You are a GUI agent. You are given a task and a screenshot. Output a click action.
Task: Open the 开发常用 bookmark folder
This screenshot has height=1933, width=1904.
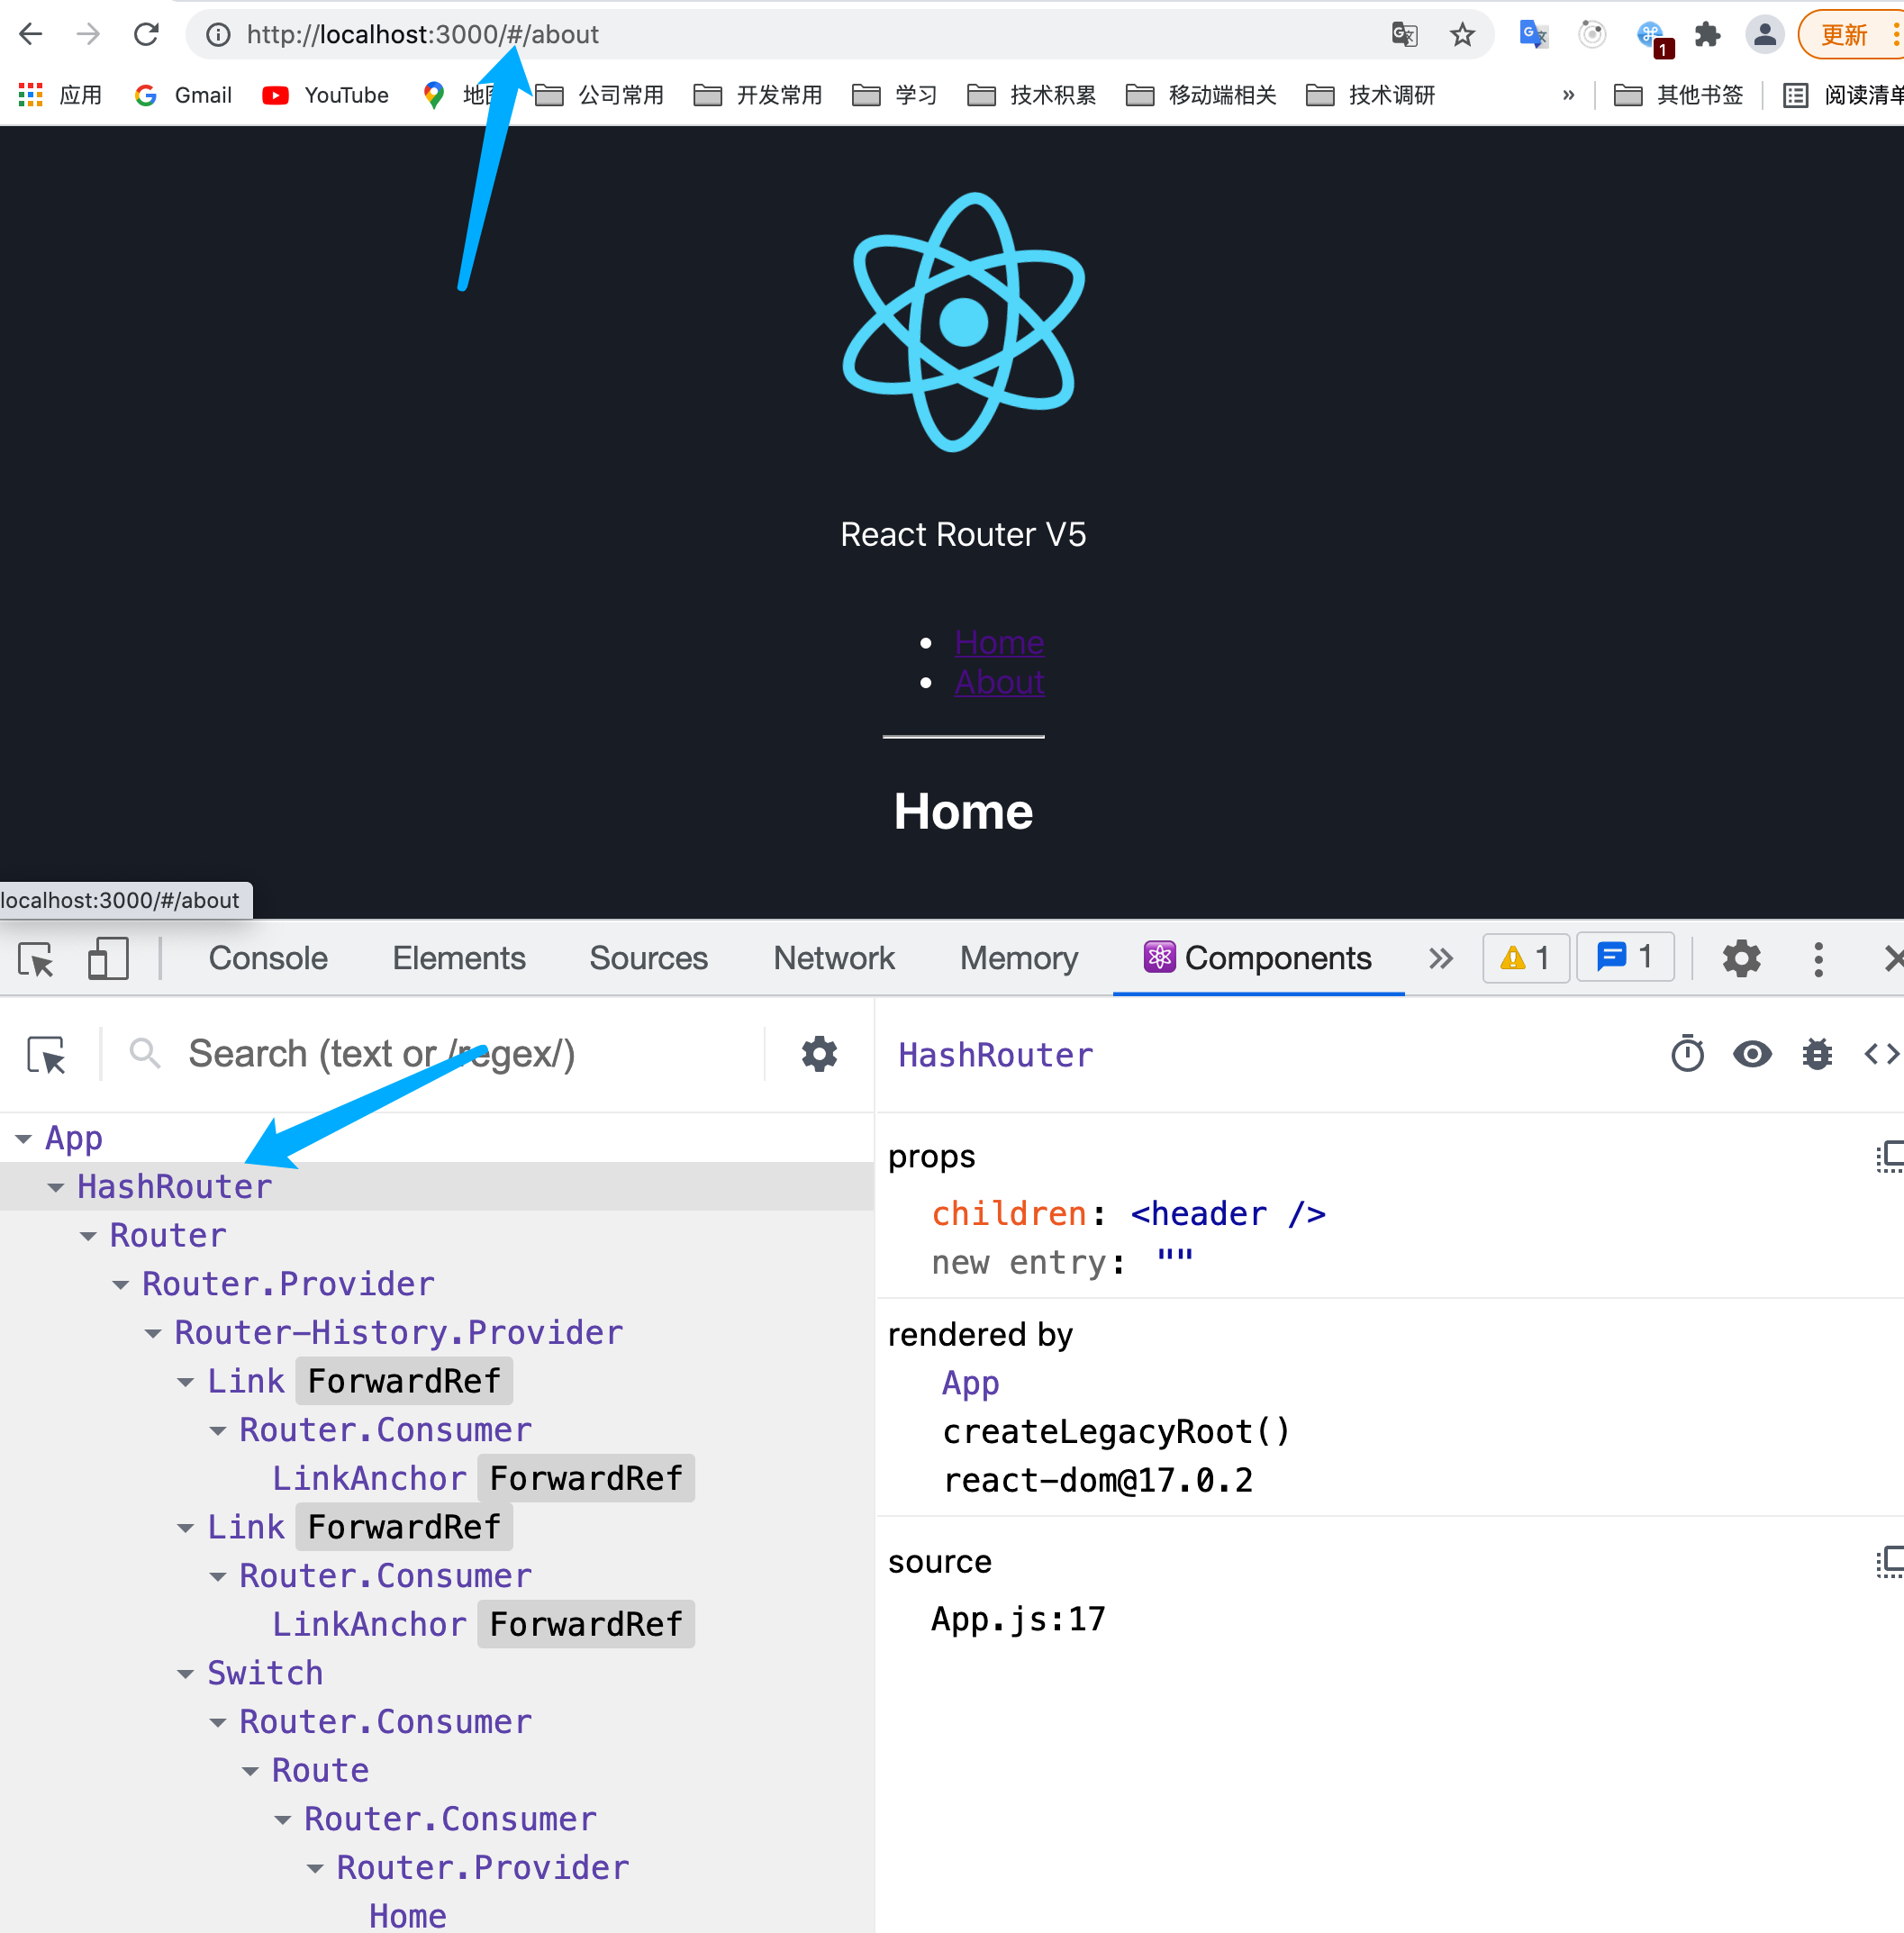click(x=758, y=95)
